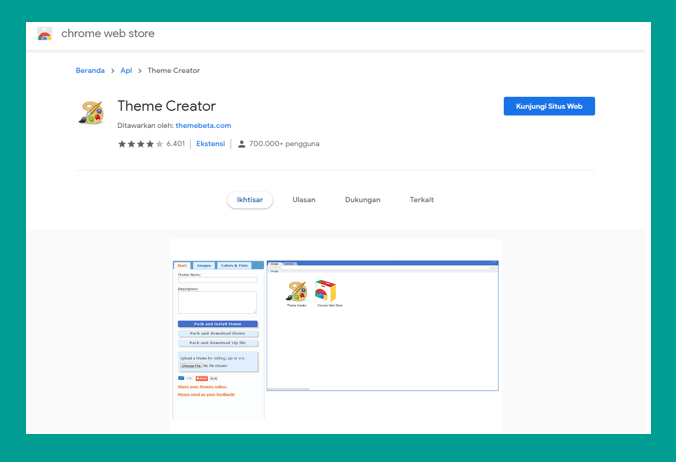Click the users person icon
The image size is (676, 462).
[x=241, y=144]
